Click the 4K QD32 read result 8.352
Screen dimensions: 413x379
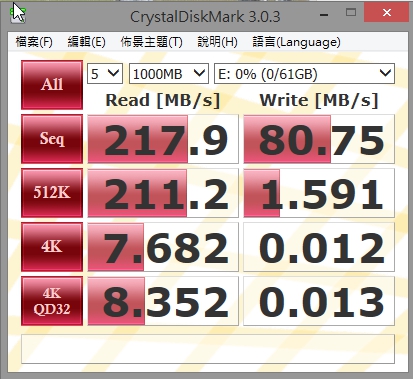coord(163,301)
